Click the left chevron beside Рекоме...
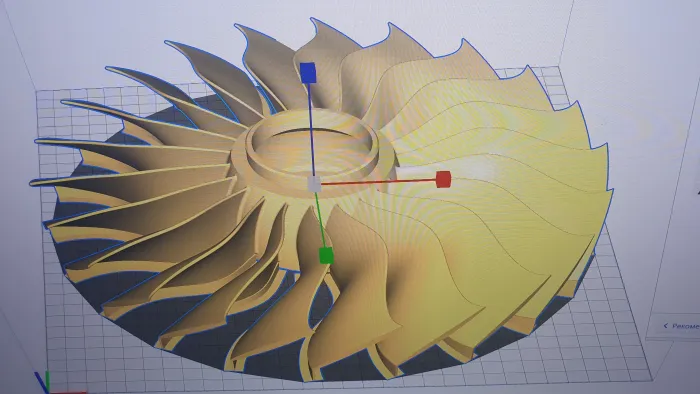The height and width of the screenshot is (394, 700). pyautogui.click(x=665, y=326)
